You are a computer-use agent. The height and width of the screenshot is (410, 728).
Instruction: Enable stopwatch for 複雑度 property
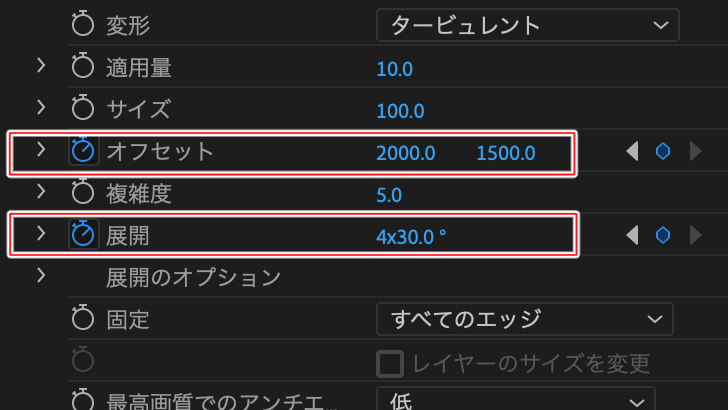pos(83,192)
